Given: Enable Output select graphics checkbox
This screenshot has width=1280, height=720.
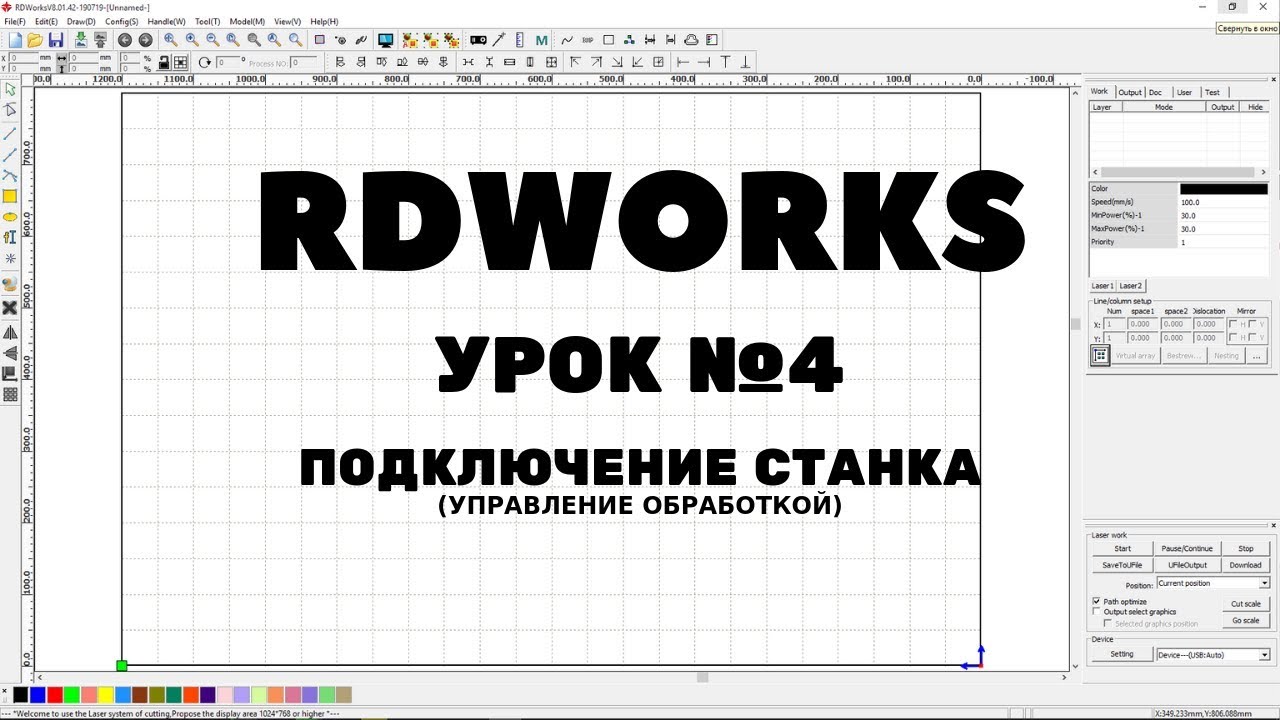Looking at the screenshot, I should pos(1096,611).
